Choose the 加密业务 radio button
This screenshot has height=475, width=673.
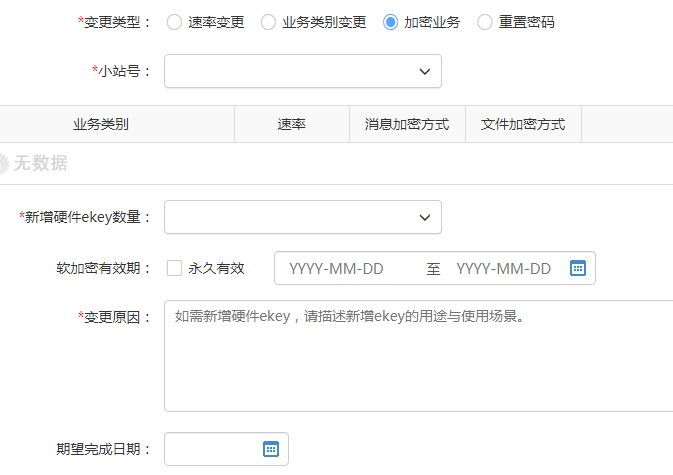[390, 22]
